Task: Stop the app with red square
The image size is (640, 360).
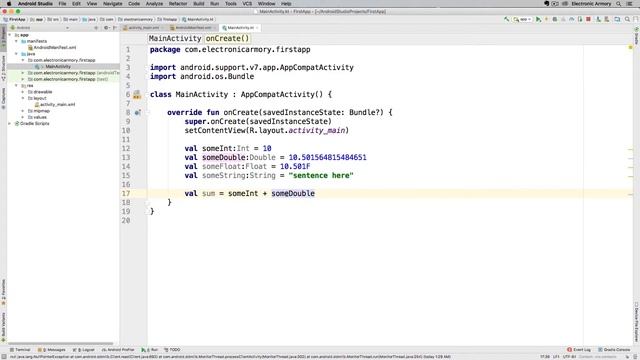Action: tap(588, 19)
